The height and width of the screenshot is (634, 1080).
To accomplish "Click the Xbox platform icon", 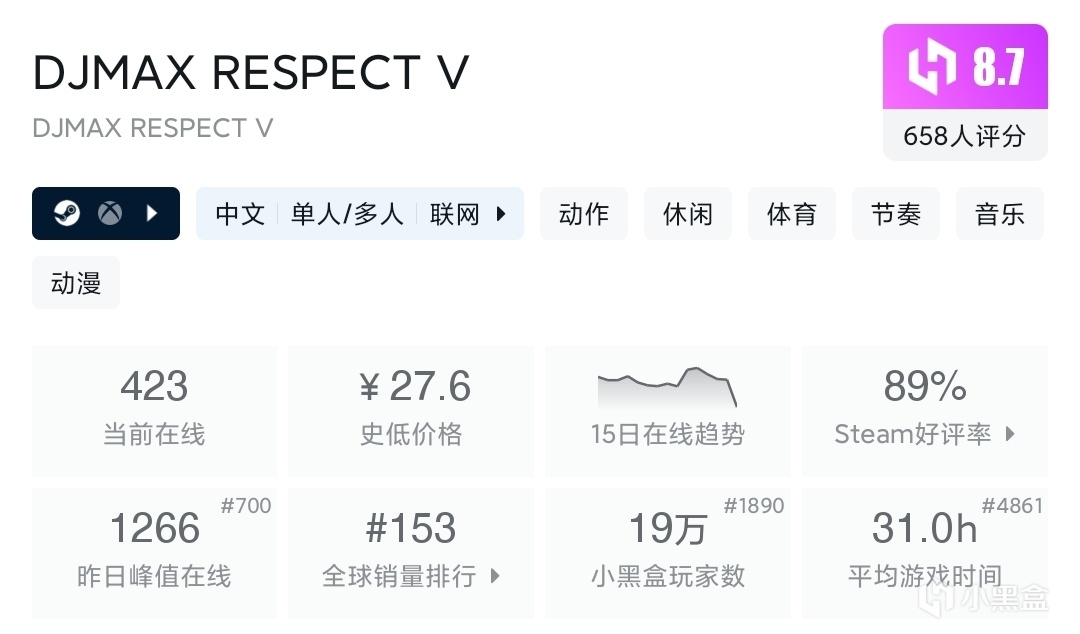I will [x=110, y=213].
